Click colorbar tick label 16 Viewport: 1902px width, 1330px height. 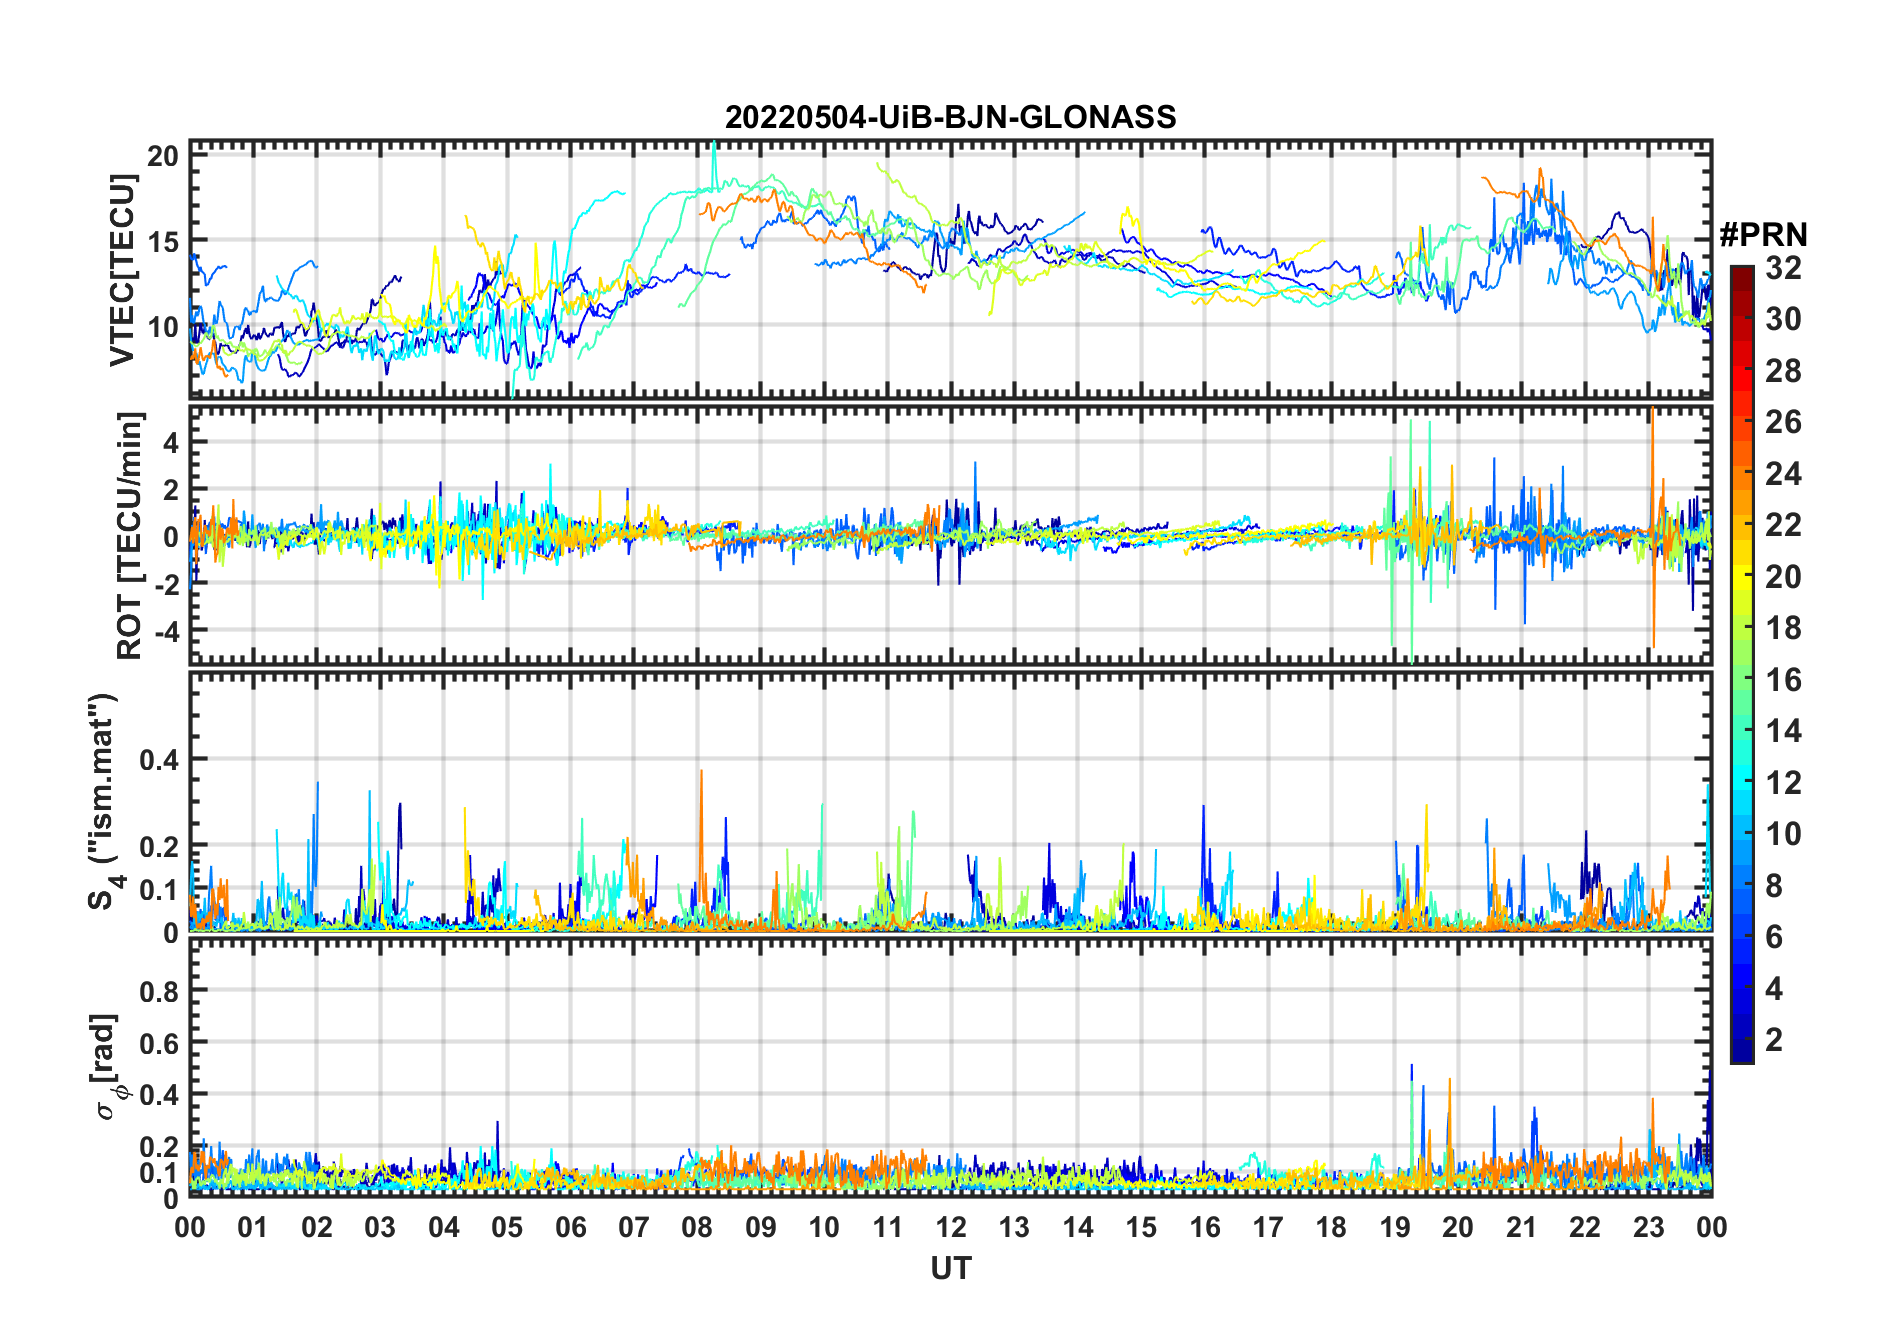(1783, 680)
